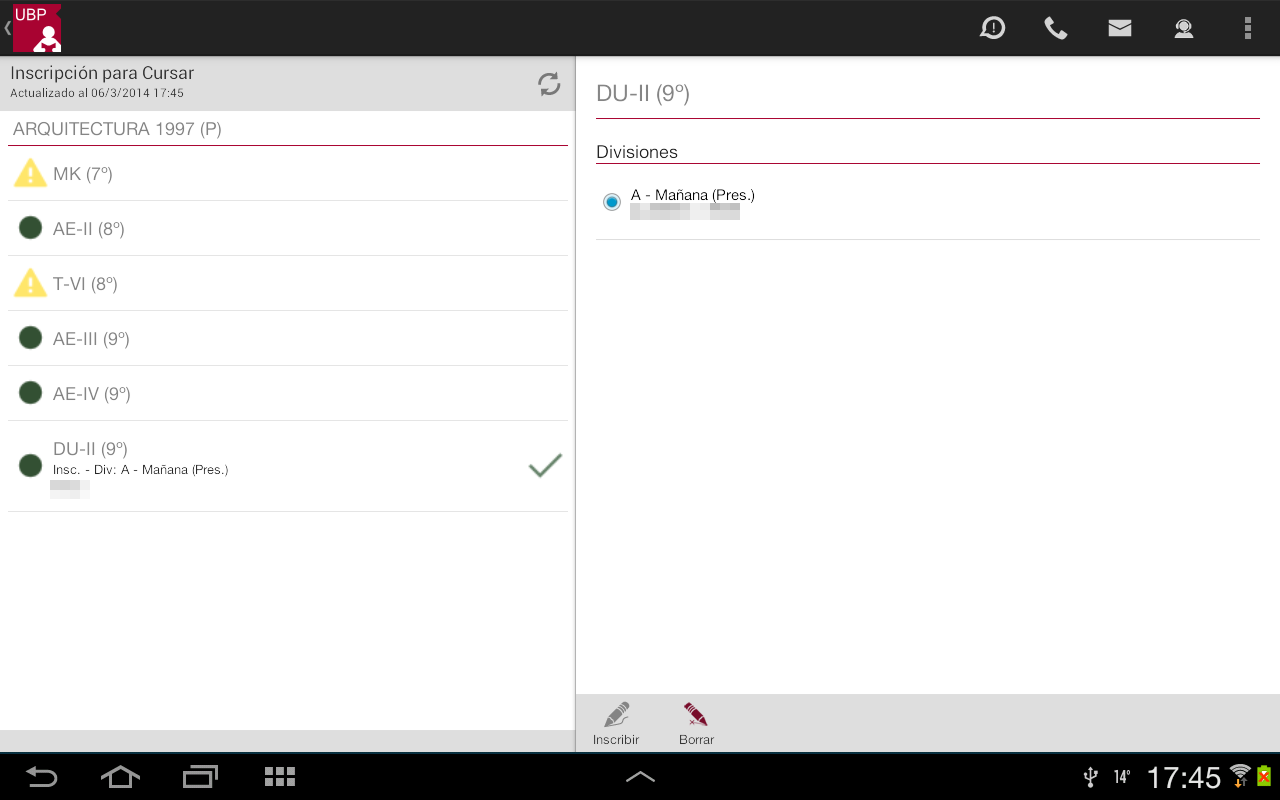
Task: Click the Borrar eraser button
Action: (696, 724)
